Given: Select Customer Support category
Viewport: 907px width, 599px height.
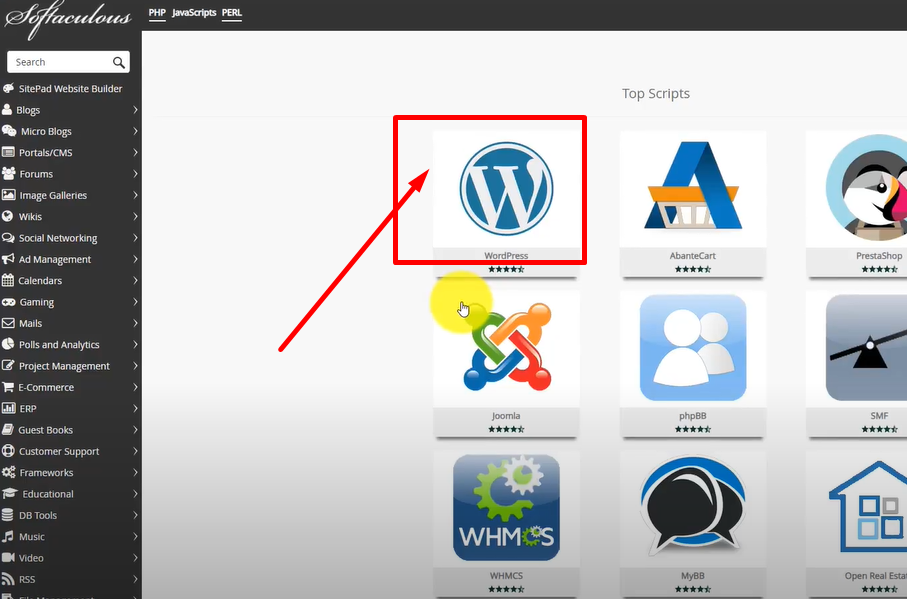Looking at the screenshot, I should tap(59, 452).
